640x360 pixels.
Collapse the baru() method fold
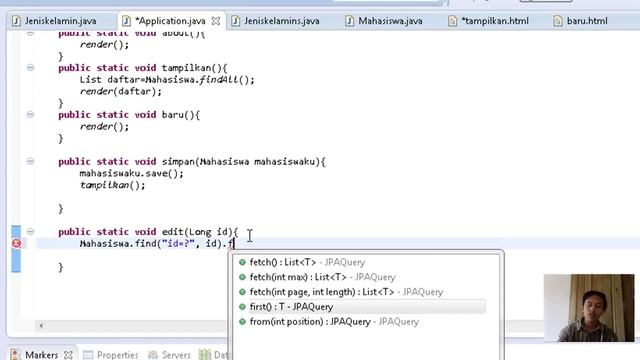click(x=30, y=115)
